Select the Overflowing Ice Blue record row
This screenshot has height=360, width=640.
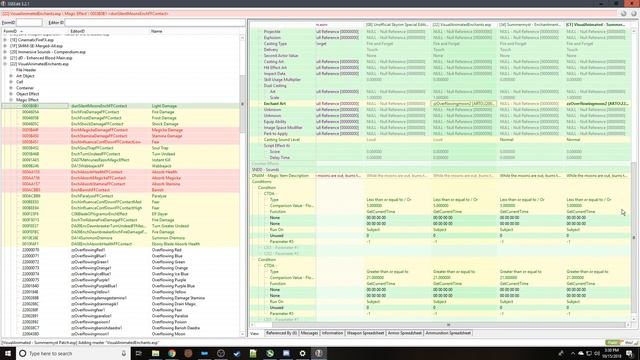tap(121, 274)
